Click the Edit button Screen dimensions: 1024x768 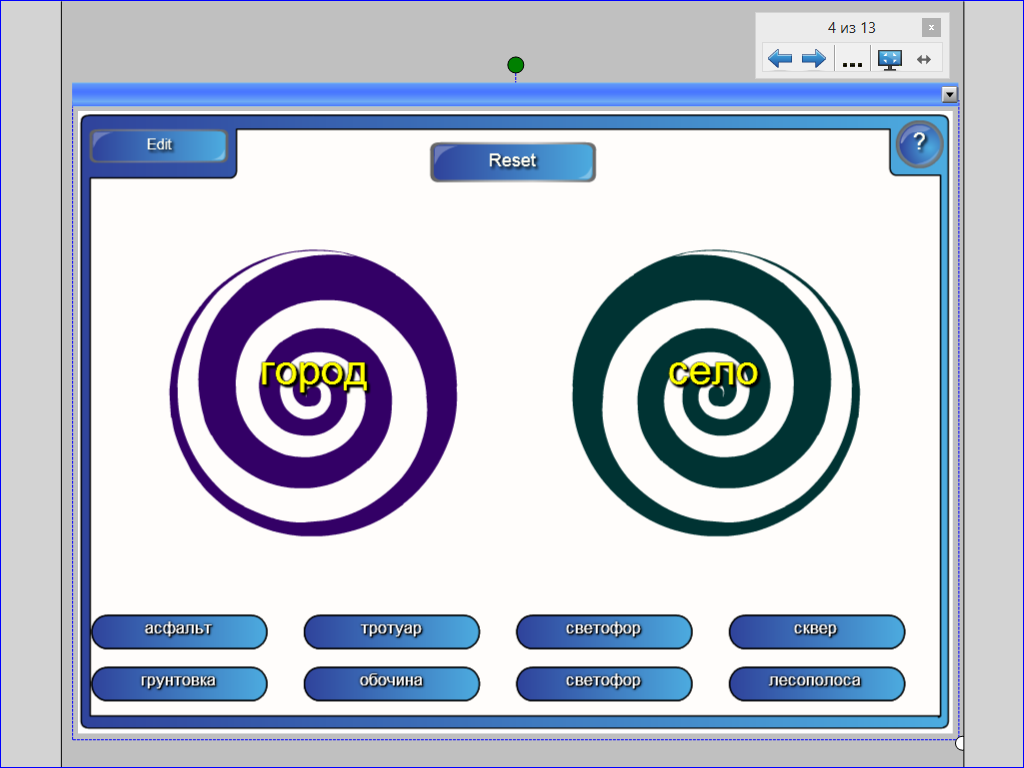pyautogui.click(x=159, y=145)
